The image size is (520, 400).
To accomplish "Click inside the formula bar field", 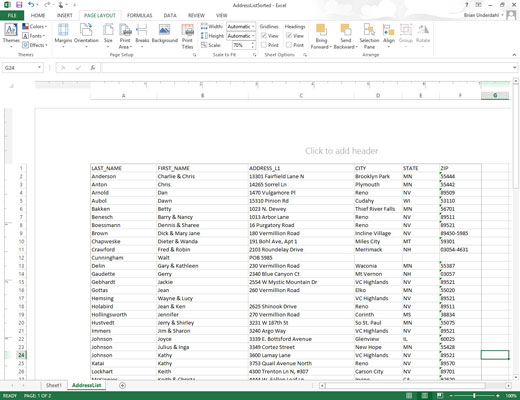I will 307,68.
